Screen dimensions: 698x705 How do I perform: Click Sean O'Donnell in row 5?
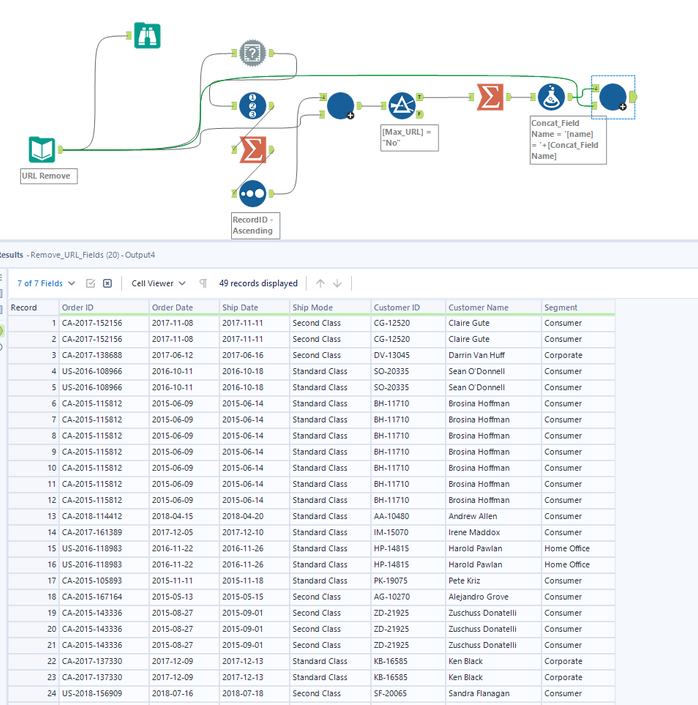493,388
